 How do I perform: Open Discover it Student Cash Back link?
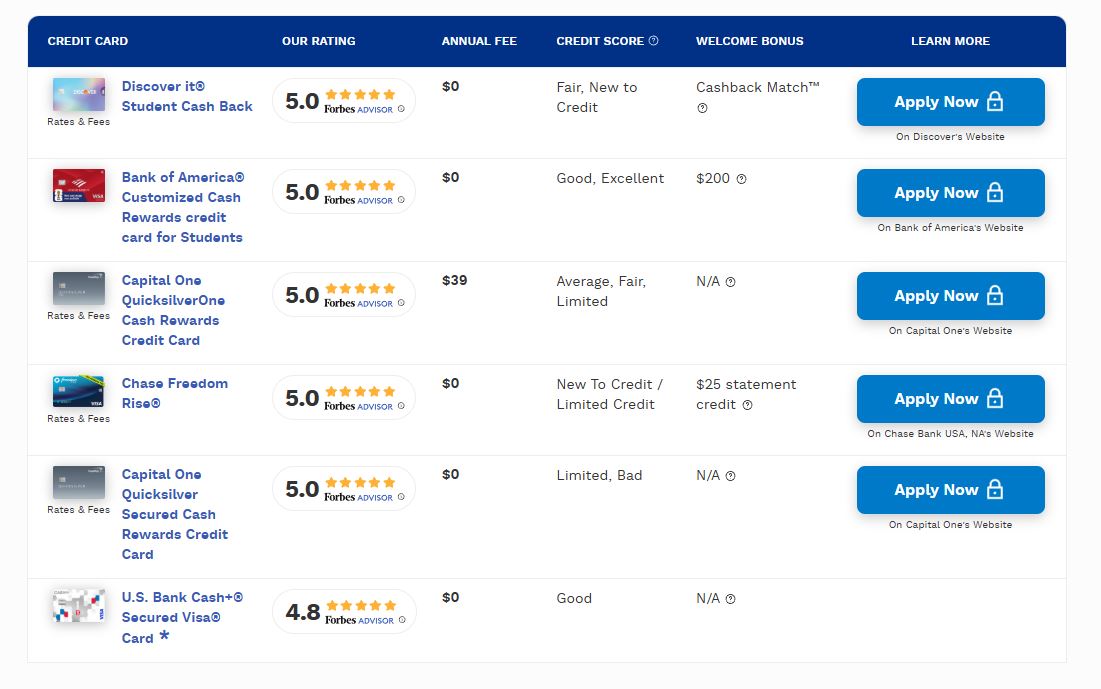pyautogui.click(x=187, y=96)
